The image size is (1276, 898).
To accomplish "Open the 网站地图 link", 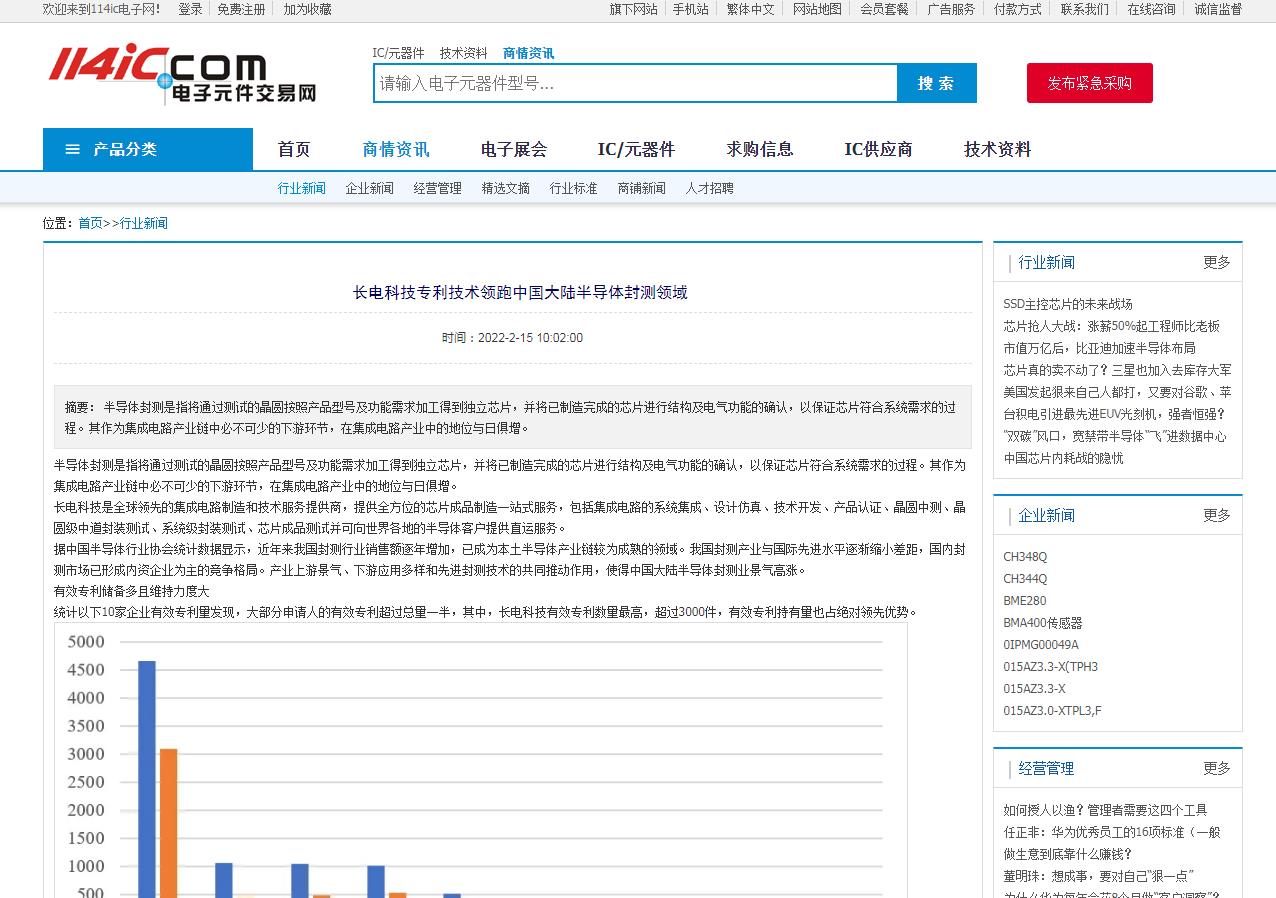I will [x=817, y=9].
